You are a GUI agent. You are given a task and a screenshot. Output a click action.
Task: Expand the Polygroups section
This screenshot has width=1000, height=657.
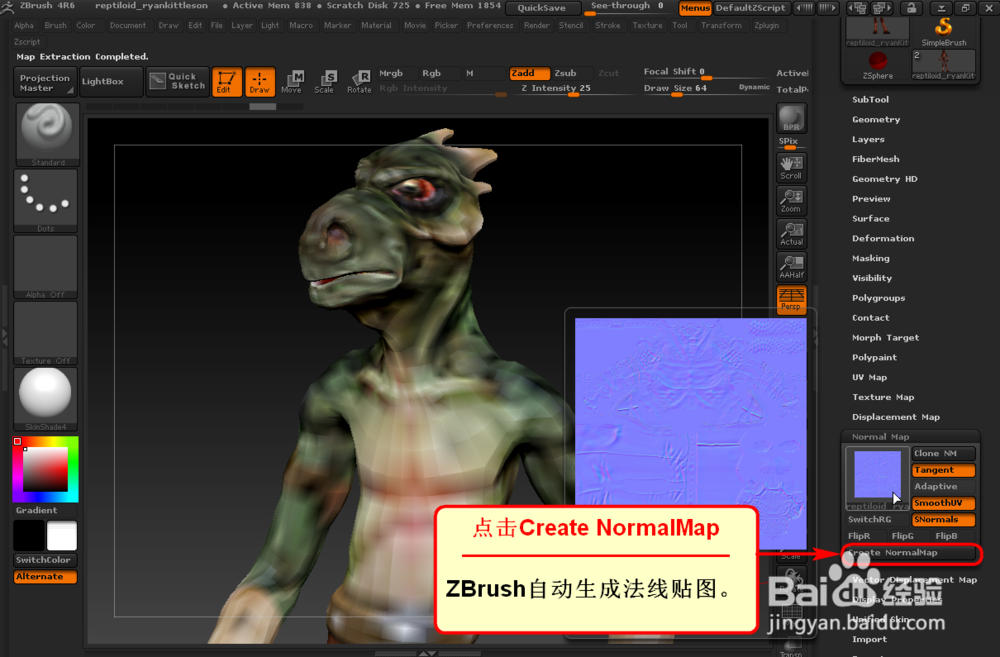pos(878,298)
